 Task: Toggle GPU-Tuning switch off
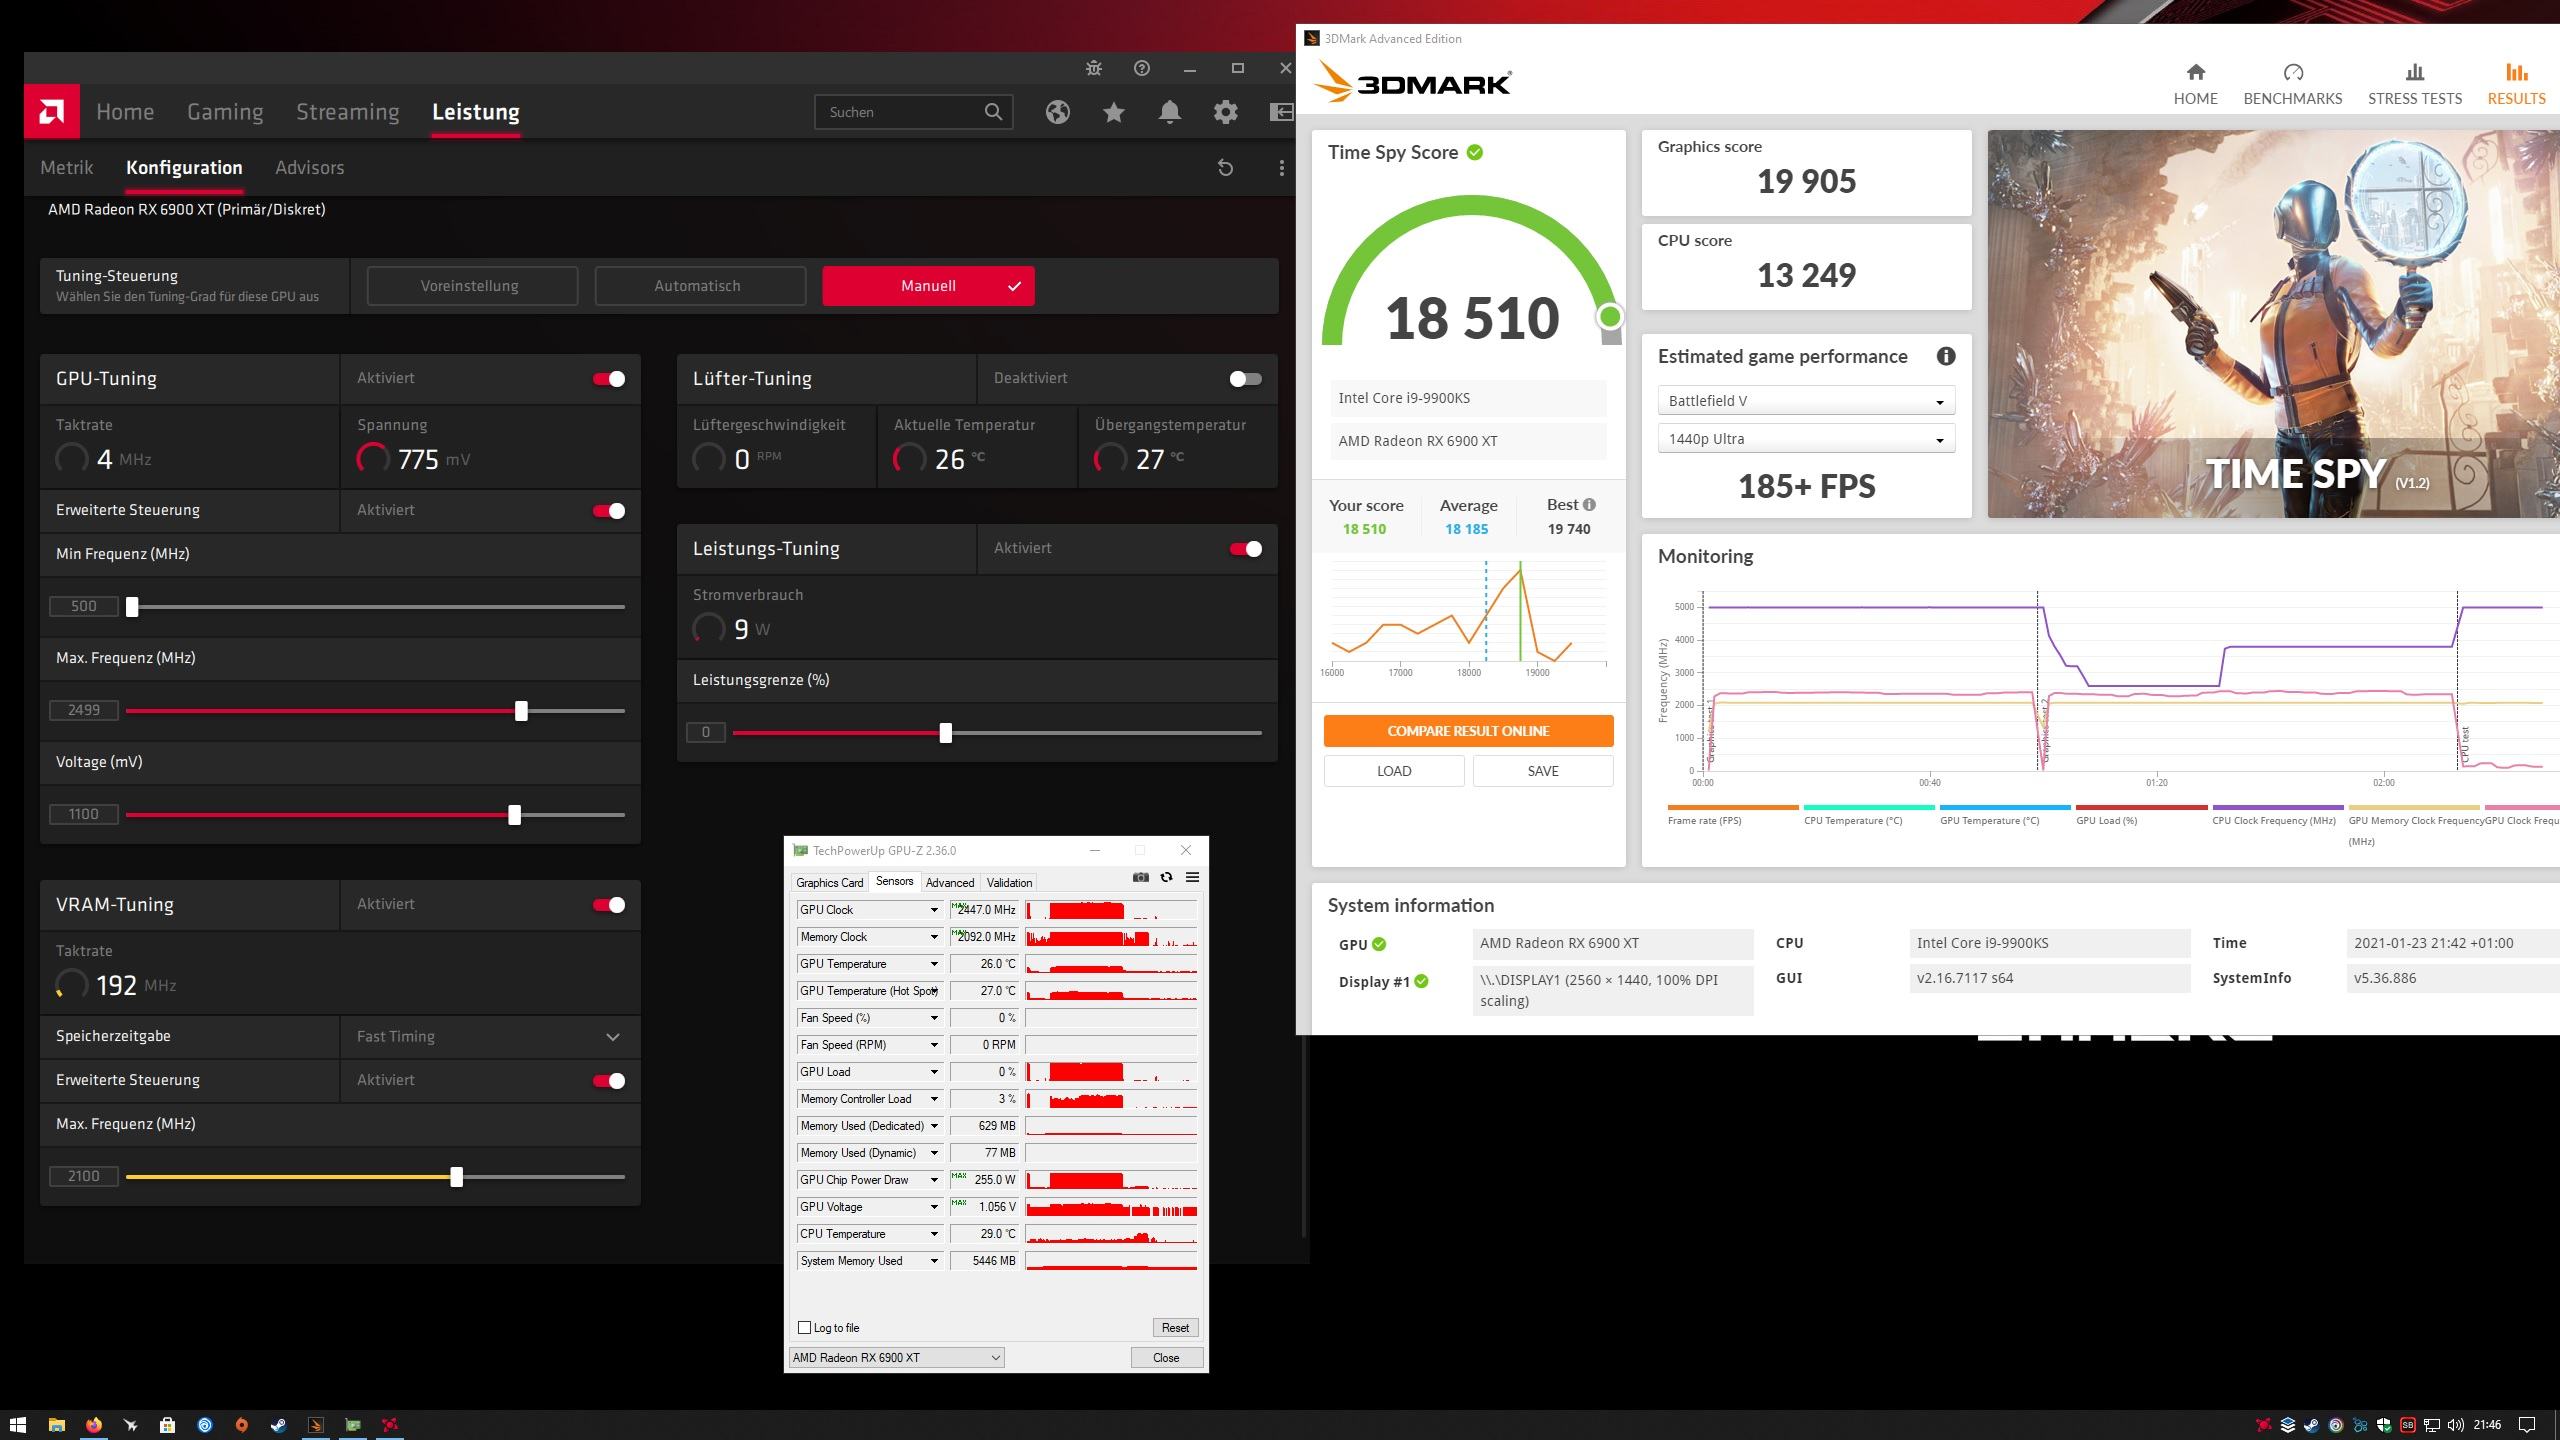pyautogui.click(x=609, y=379)
